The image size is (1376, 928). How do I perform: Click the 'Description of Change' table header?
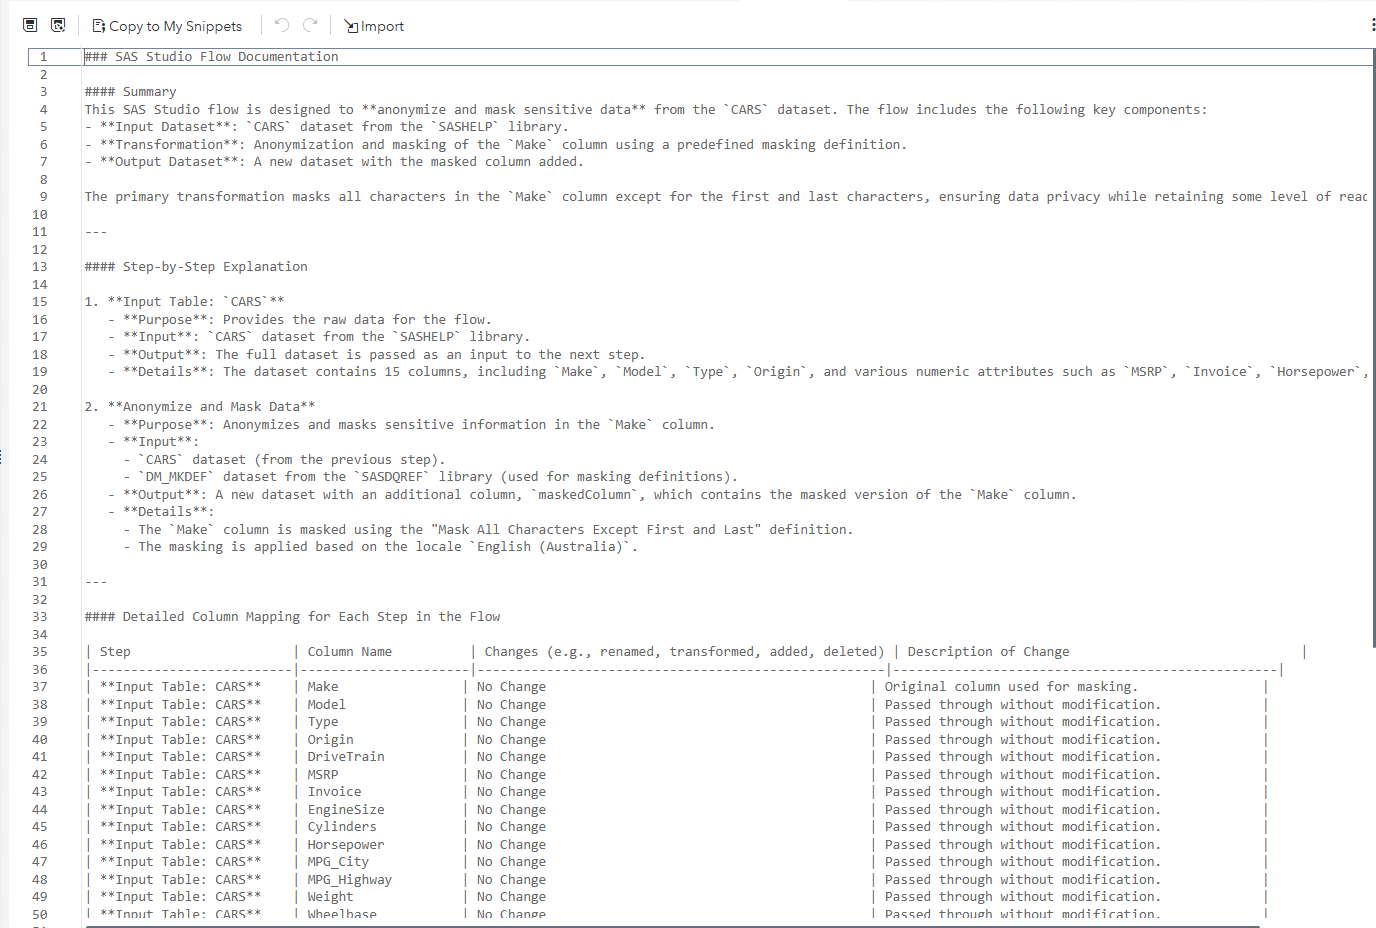coord(988,652)
